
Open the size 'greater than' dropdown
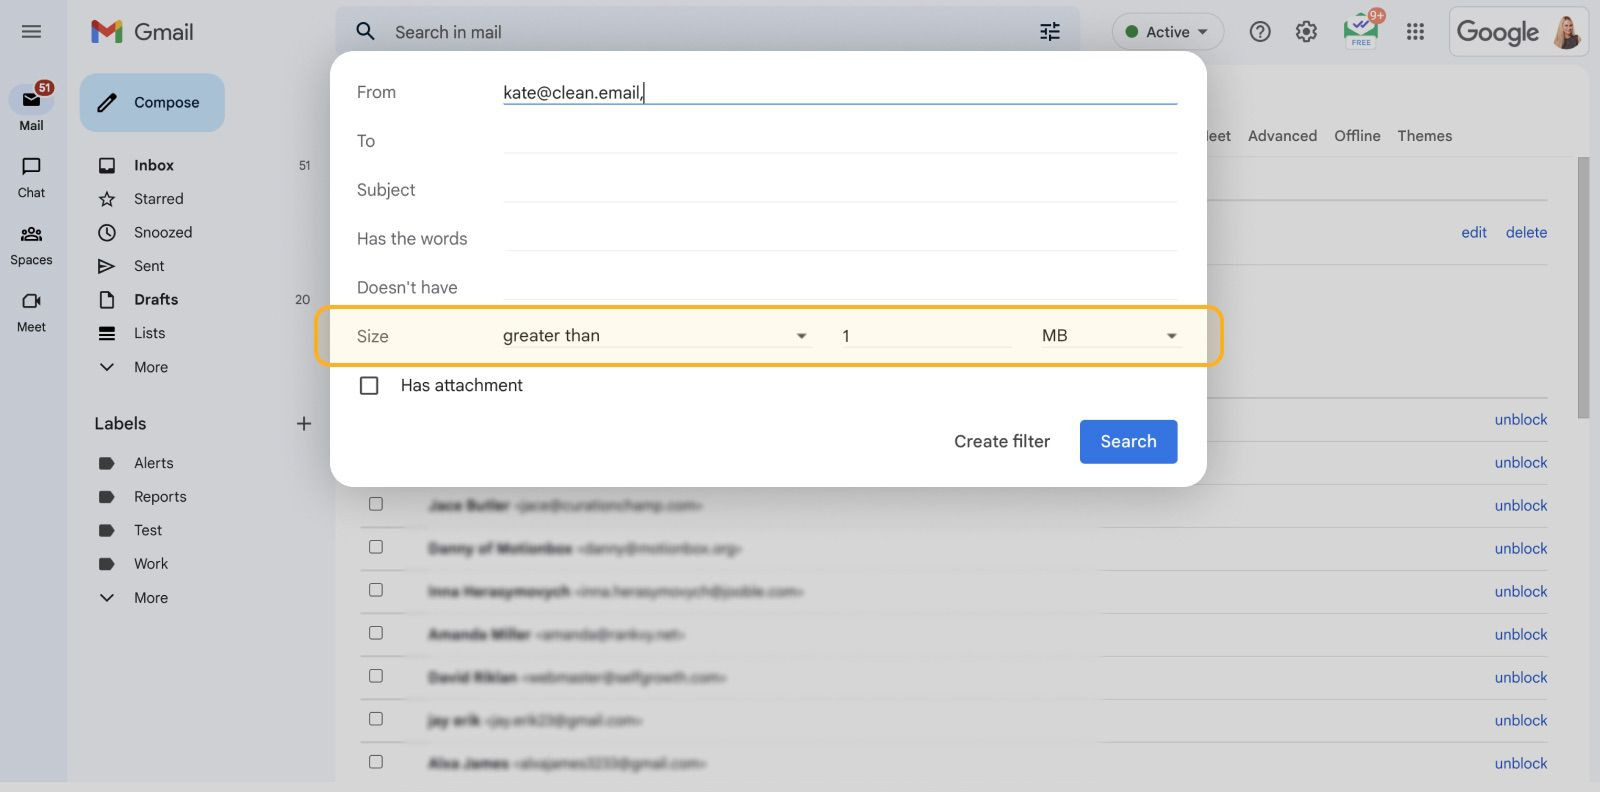pos(656,336)
